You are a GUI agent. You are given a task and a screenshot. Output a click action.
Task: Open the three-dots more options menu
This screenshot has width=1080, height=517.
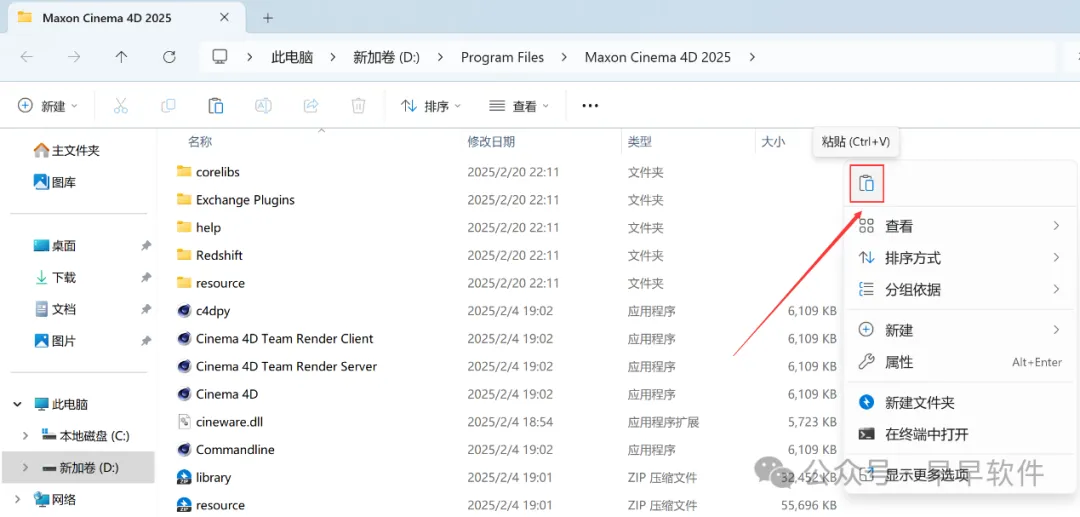pos(590,105)
